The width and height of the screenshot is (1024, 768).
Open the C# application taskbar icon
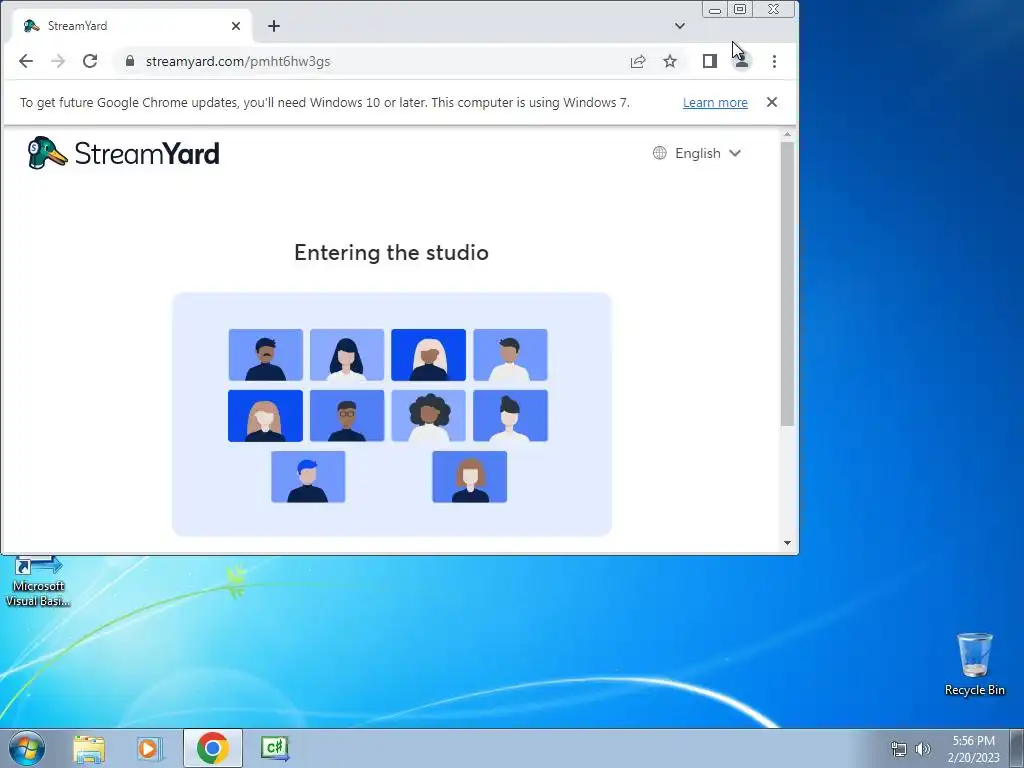click(x=275, y=748)
